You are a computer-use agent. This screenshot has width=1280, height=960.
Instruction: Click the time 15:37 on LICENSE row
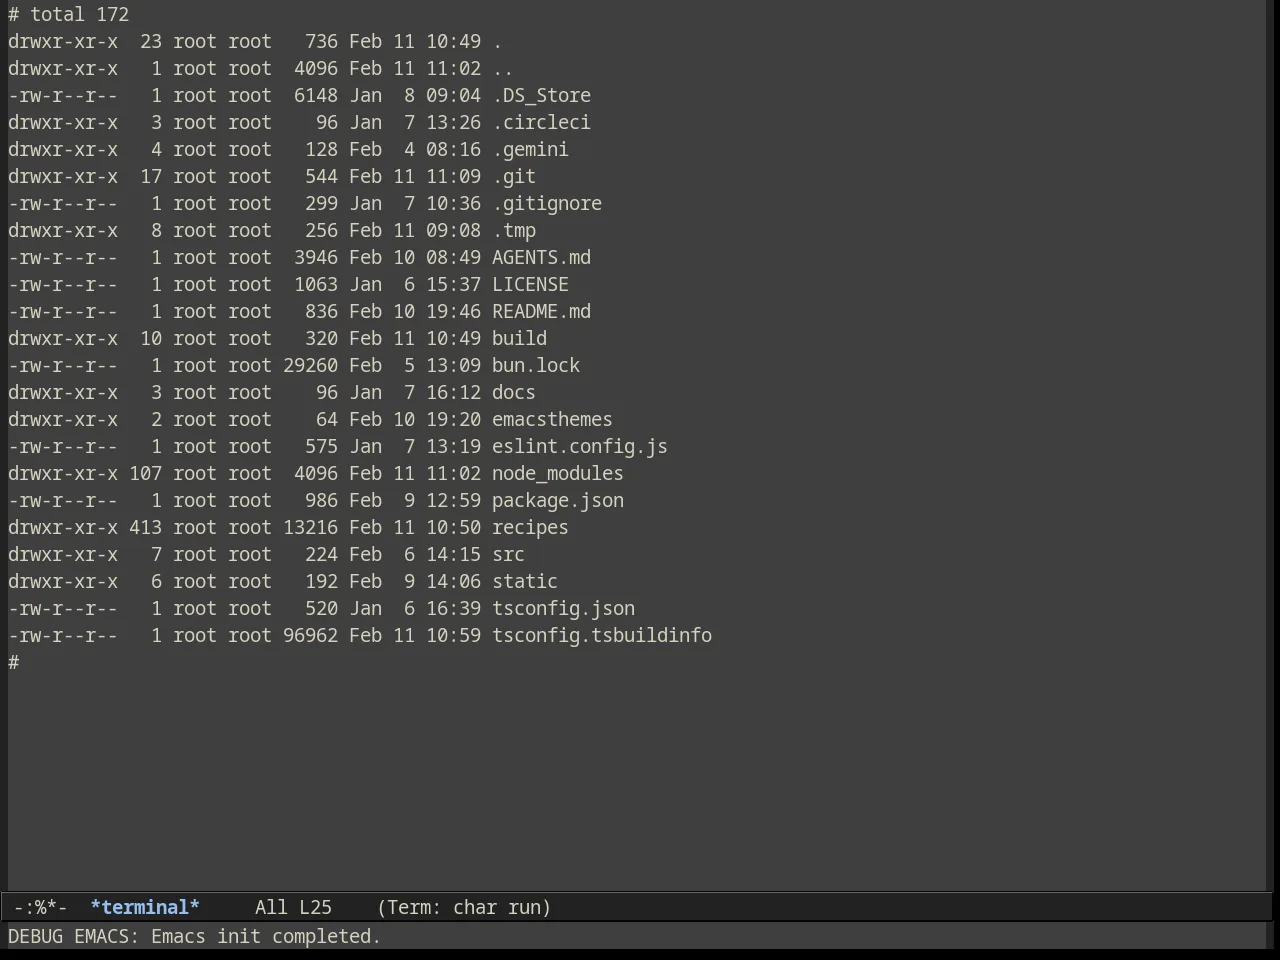click(453, 284)
